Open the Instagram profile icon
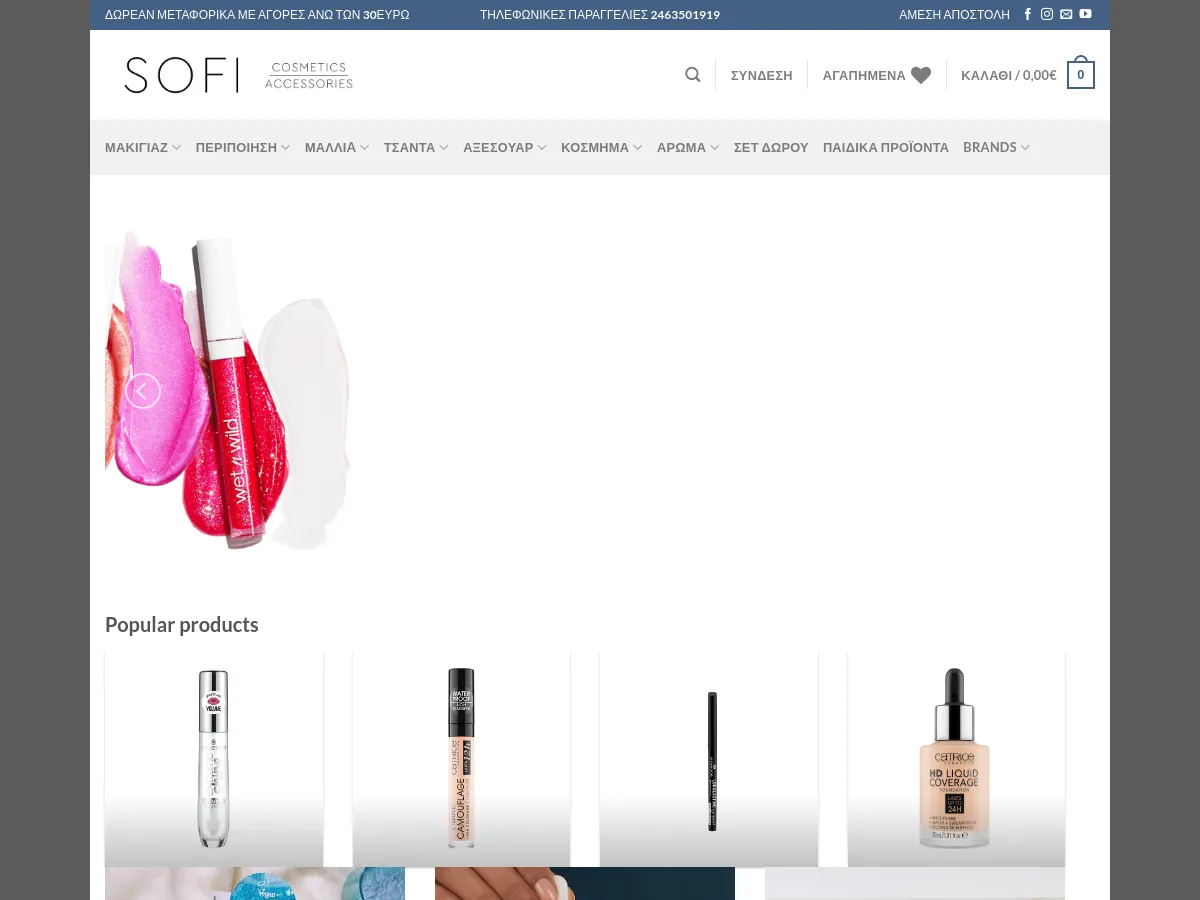 click(1047, 14)
